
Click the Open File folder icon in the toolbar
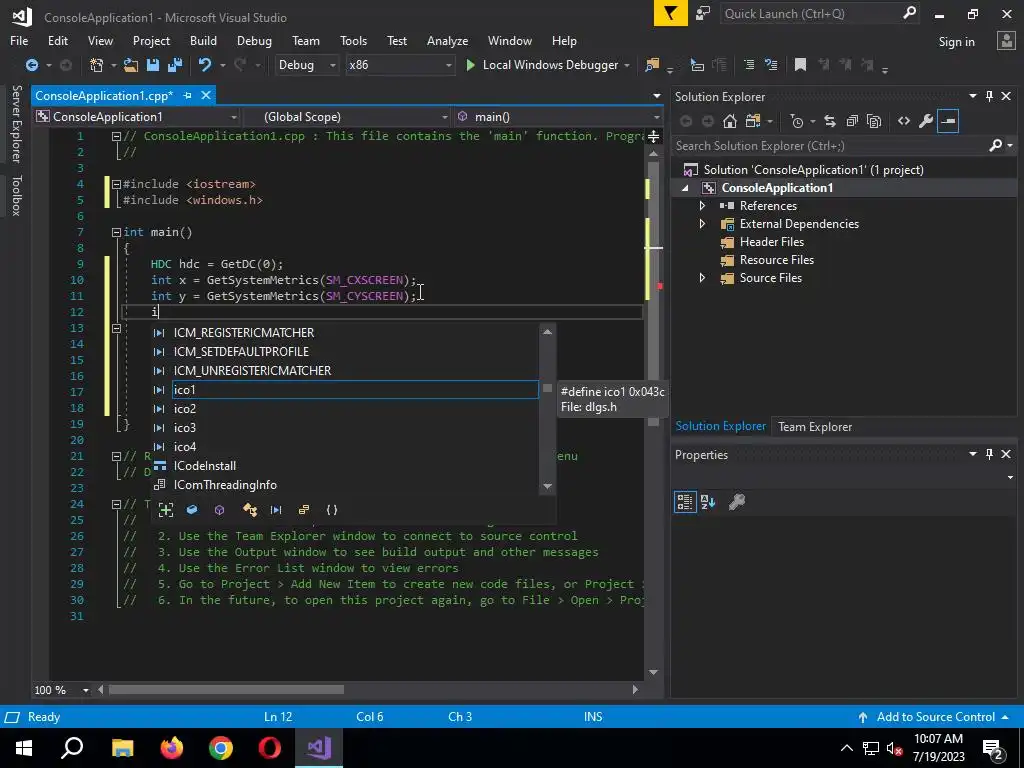tap(131, 65)
